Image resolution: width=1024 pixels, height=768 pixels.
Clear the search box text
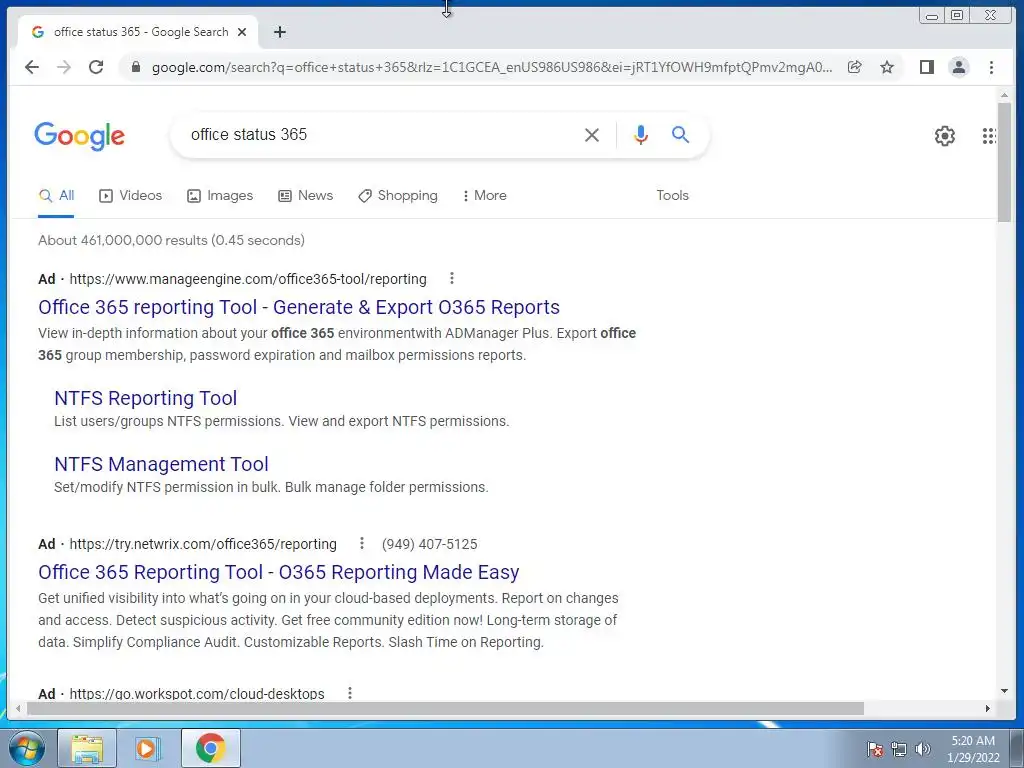click(592, 135)
